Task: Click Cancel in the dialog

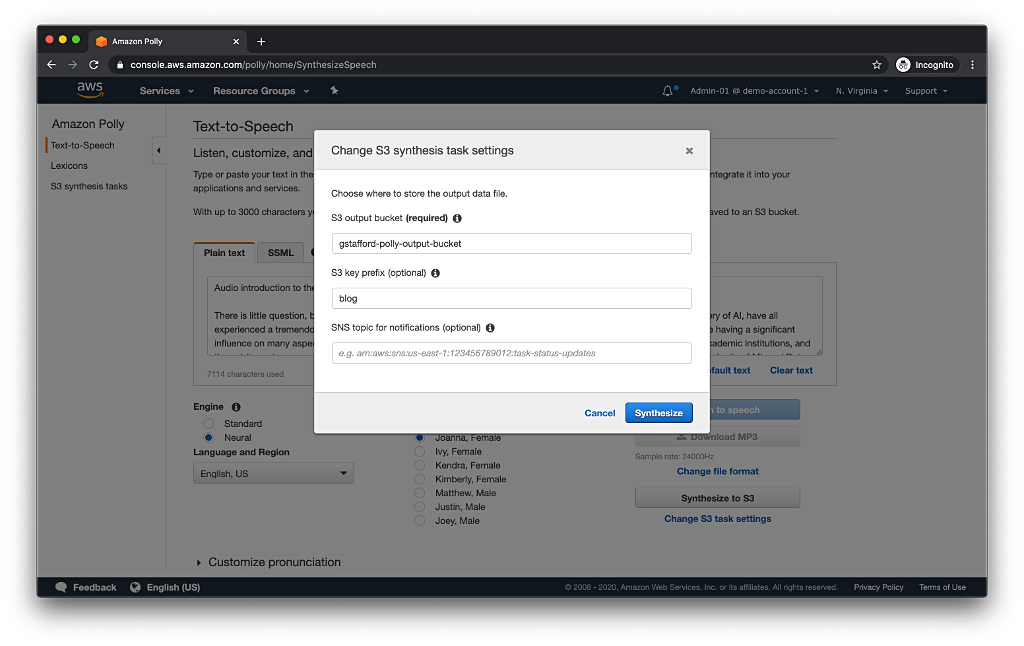Action: point(600,413)
